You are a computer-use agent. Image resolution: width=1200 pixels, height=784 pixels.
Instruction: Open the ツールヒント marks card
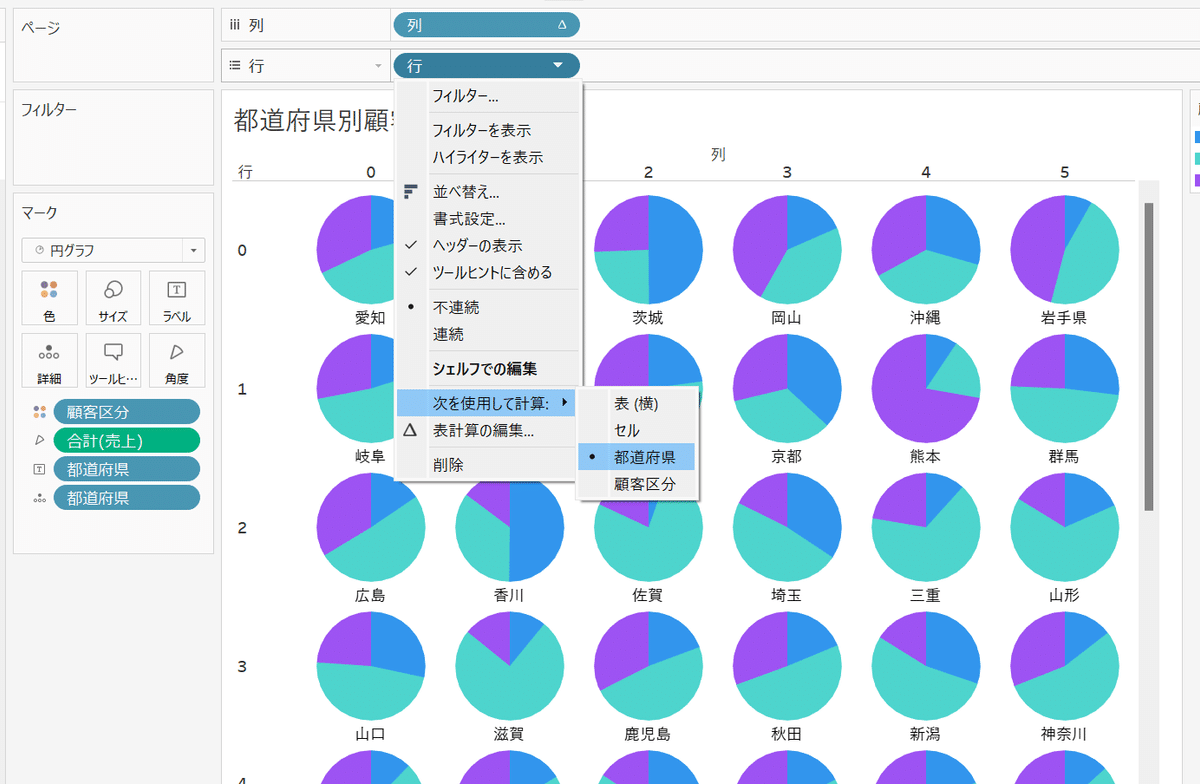pos(113,360)
